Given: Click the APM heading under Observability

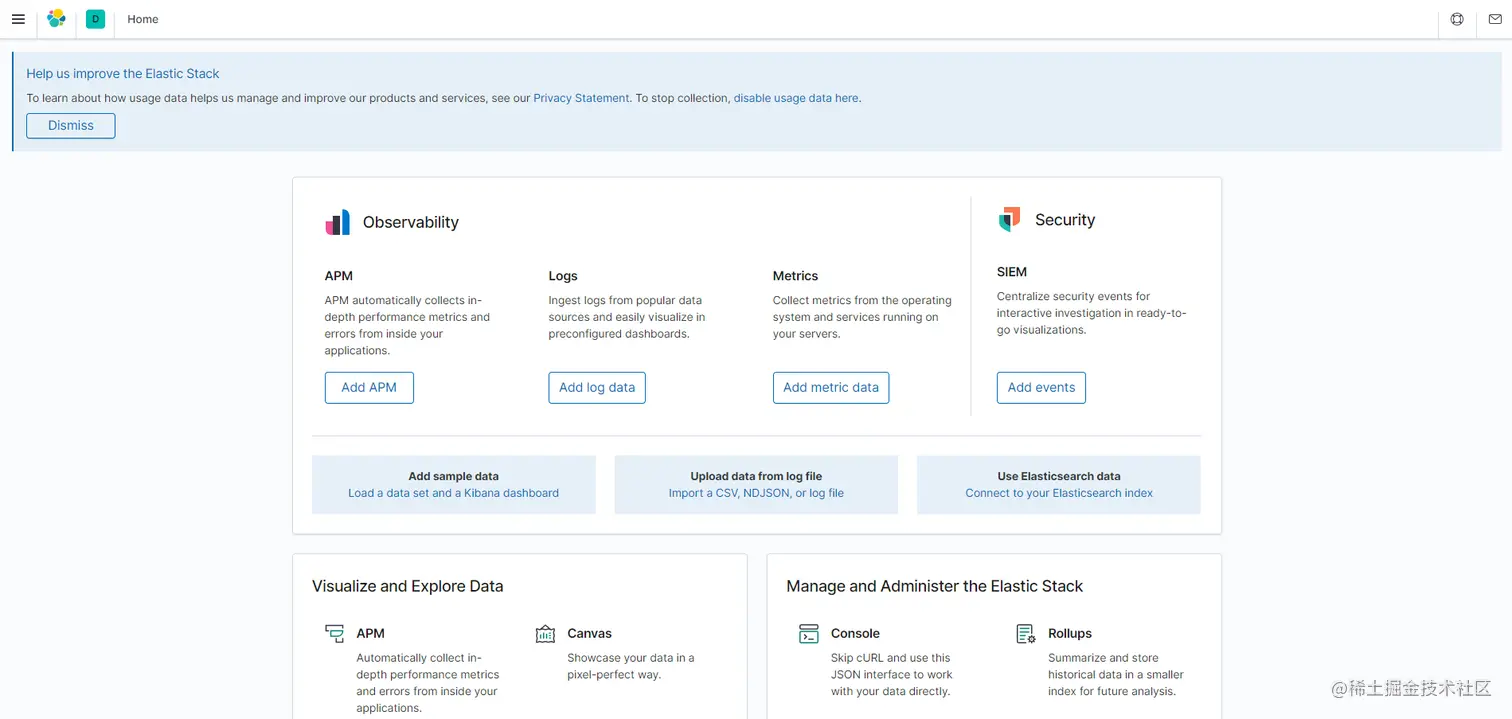Looking at the screenshot, I should tap(339, 276).
